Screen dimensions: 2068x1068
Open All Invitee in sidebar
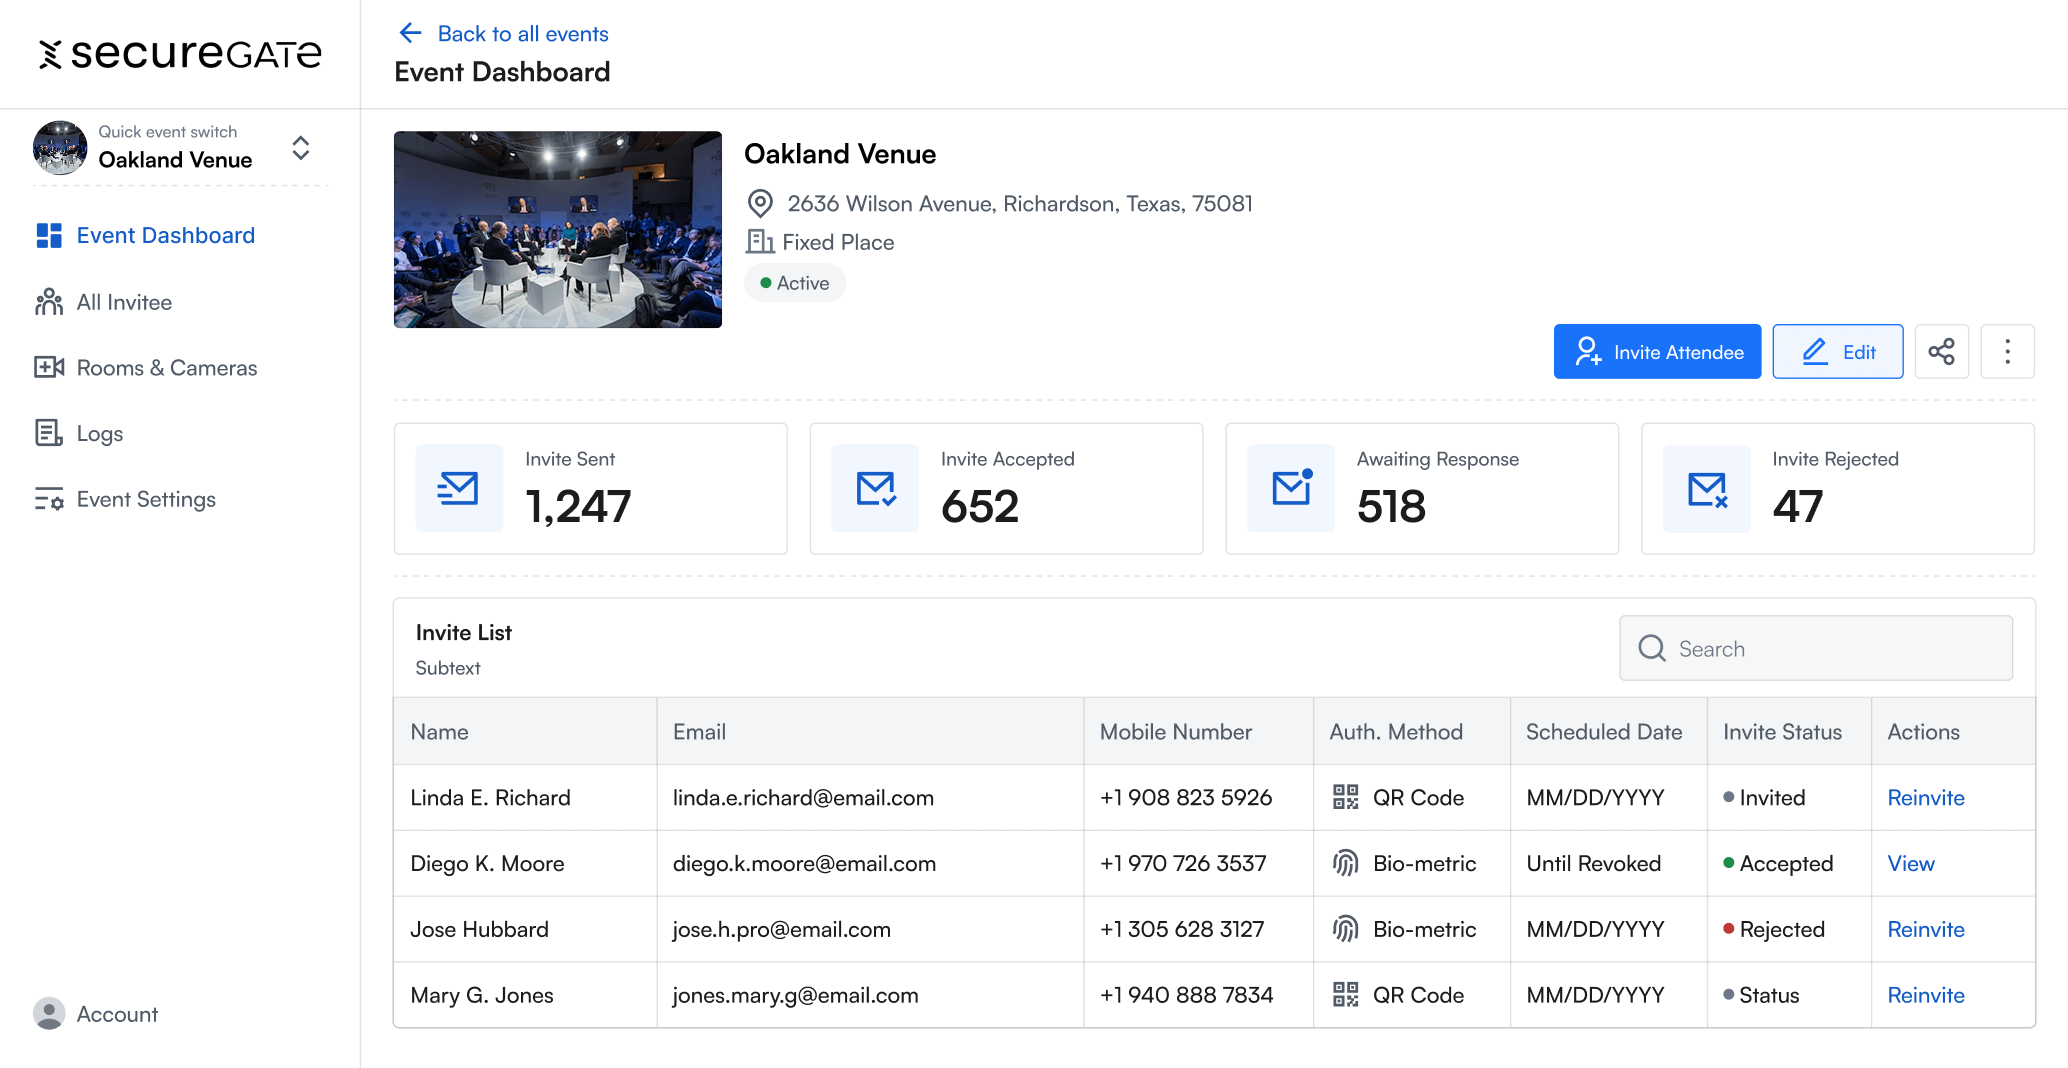pyautogui.click(x=124, y=302)
